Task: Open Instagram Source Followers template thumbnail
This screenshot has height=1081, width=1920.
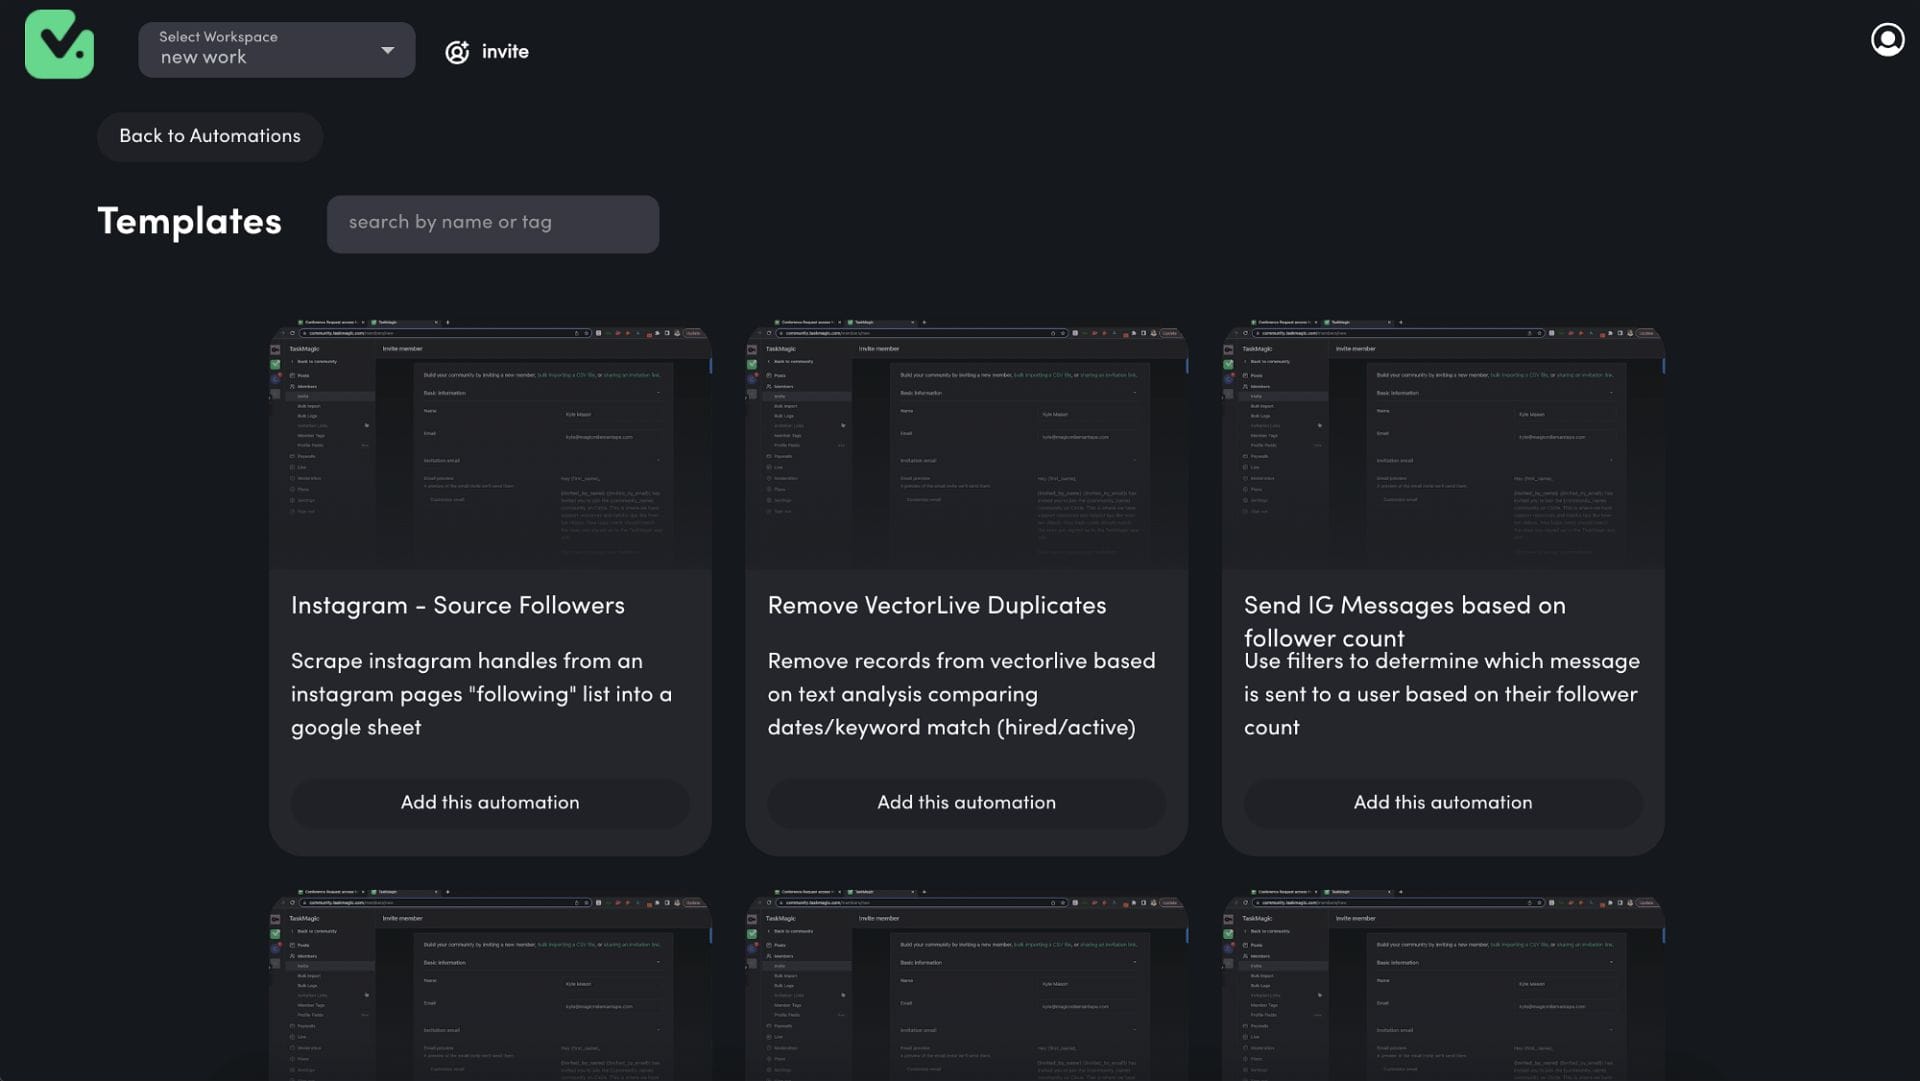Action: 490,445
